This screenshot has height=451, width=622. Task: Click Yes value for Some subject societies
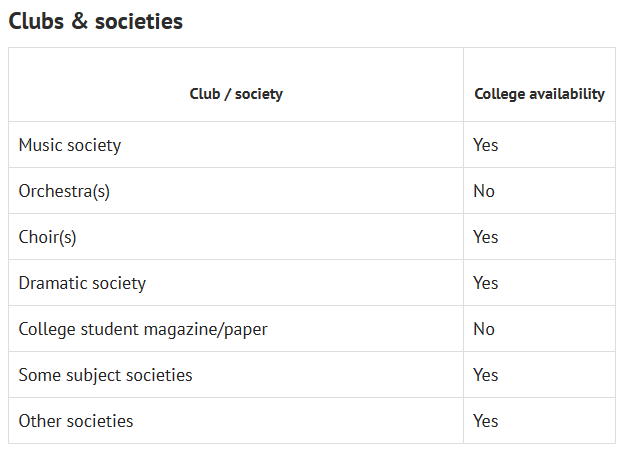pos(486,375)
